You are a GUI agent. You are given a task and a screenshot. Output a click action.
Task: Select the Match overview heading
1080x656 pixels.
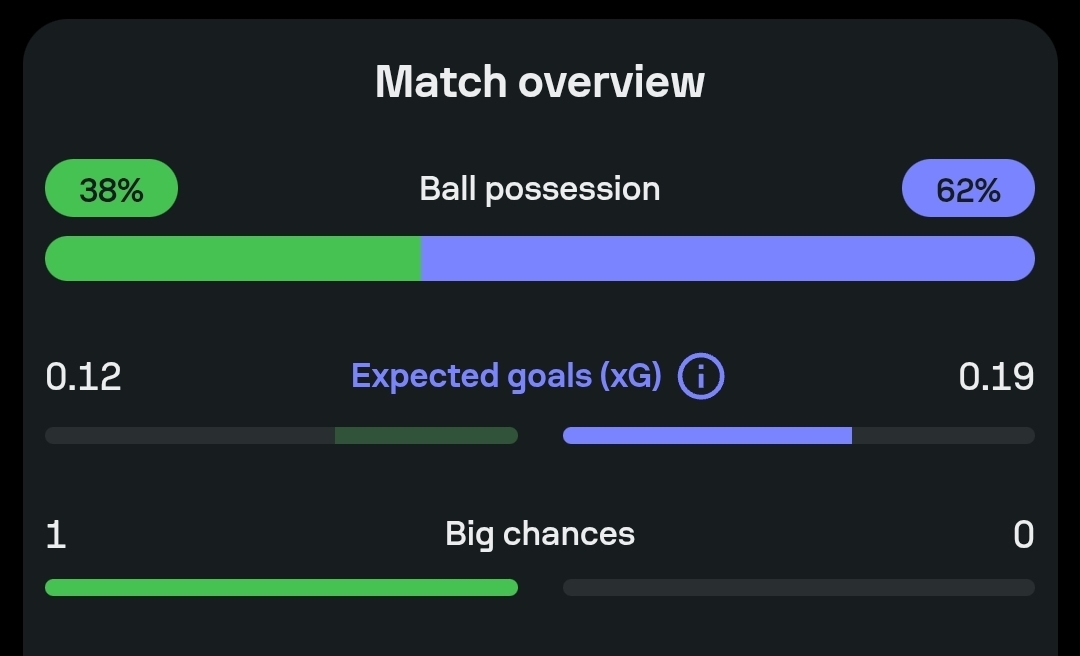click(540, 81)
